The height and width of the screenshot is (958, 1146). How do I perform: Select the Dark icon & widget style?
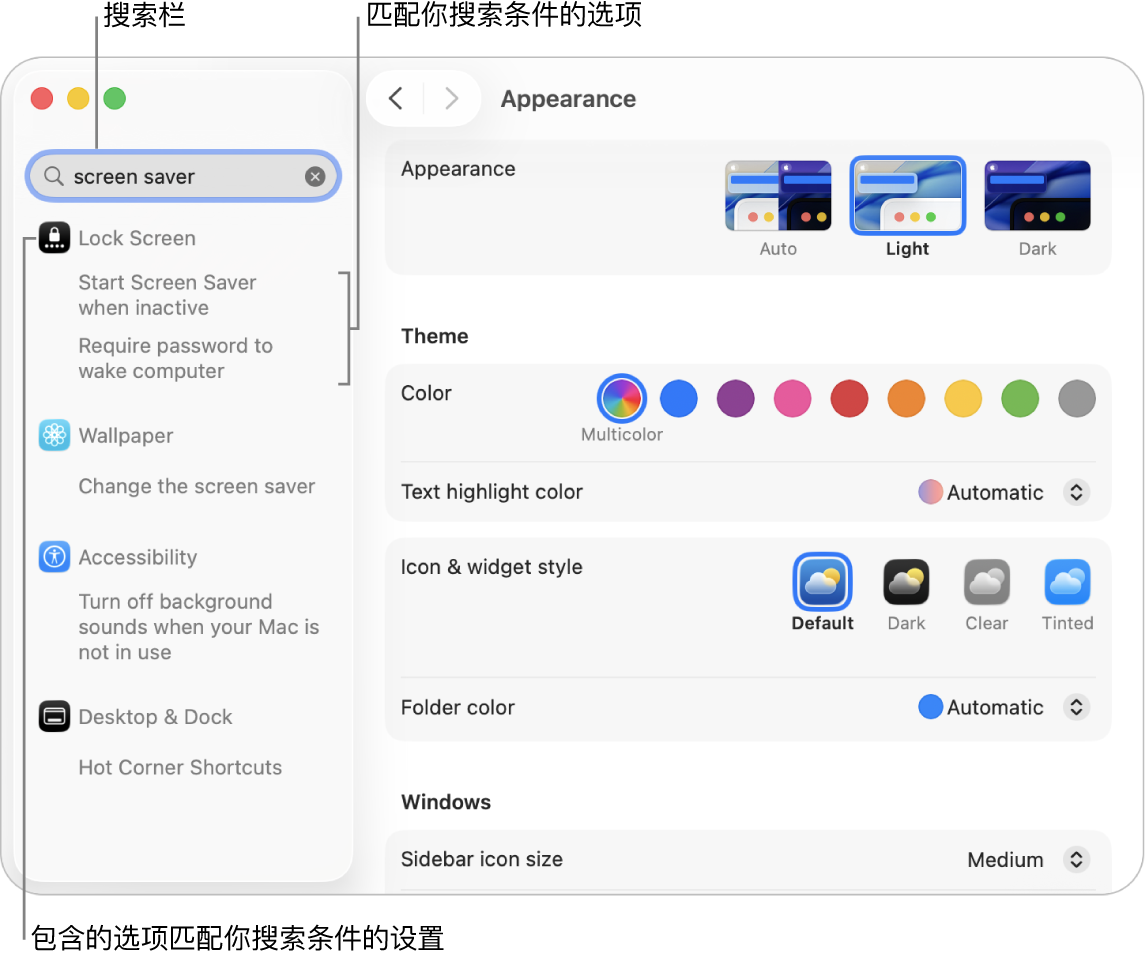tap(906, 582)
